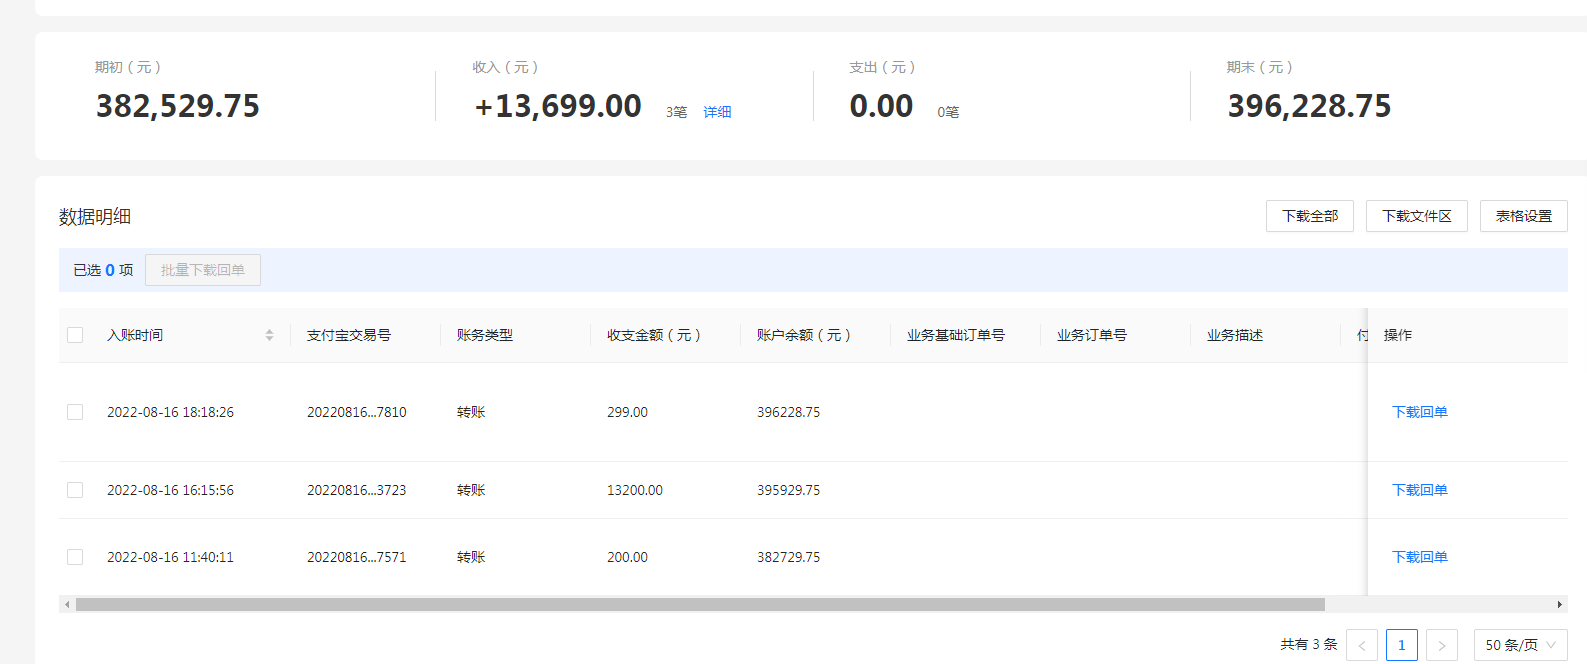Check the row dated 2022-08-16 18:18:26
This screenshot has width=1587, height=664.
click(x=75, y=412)
